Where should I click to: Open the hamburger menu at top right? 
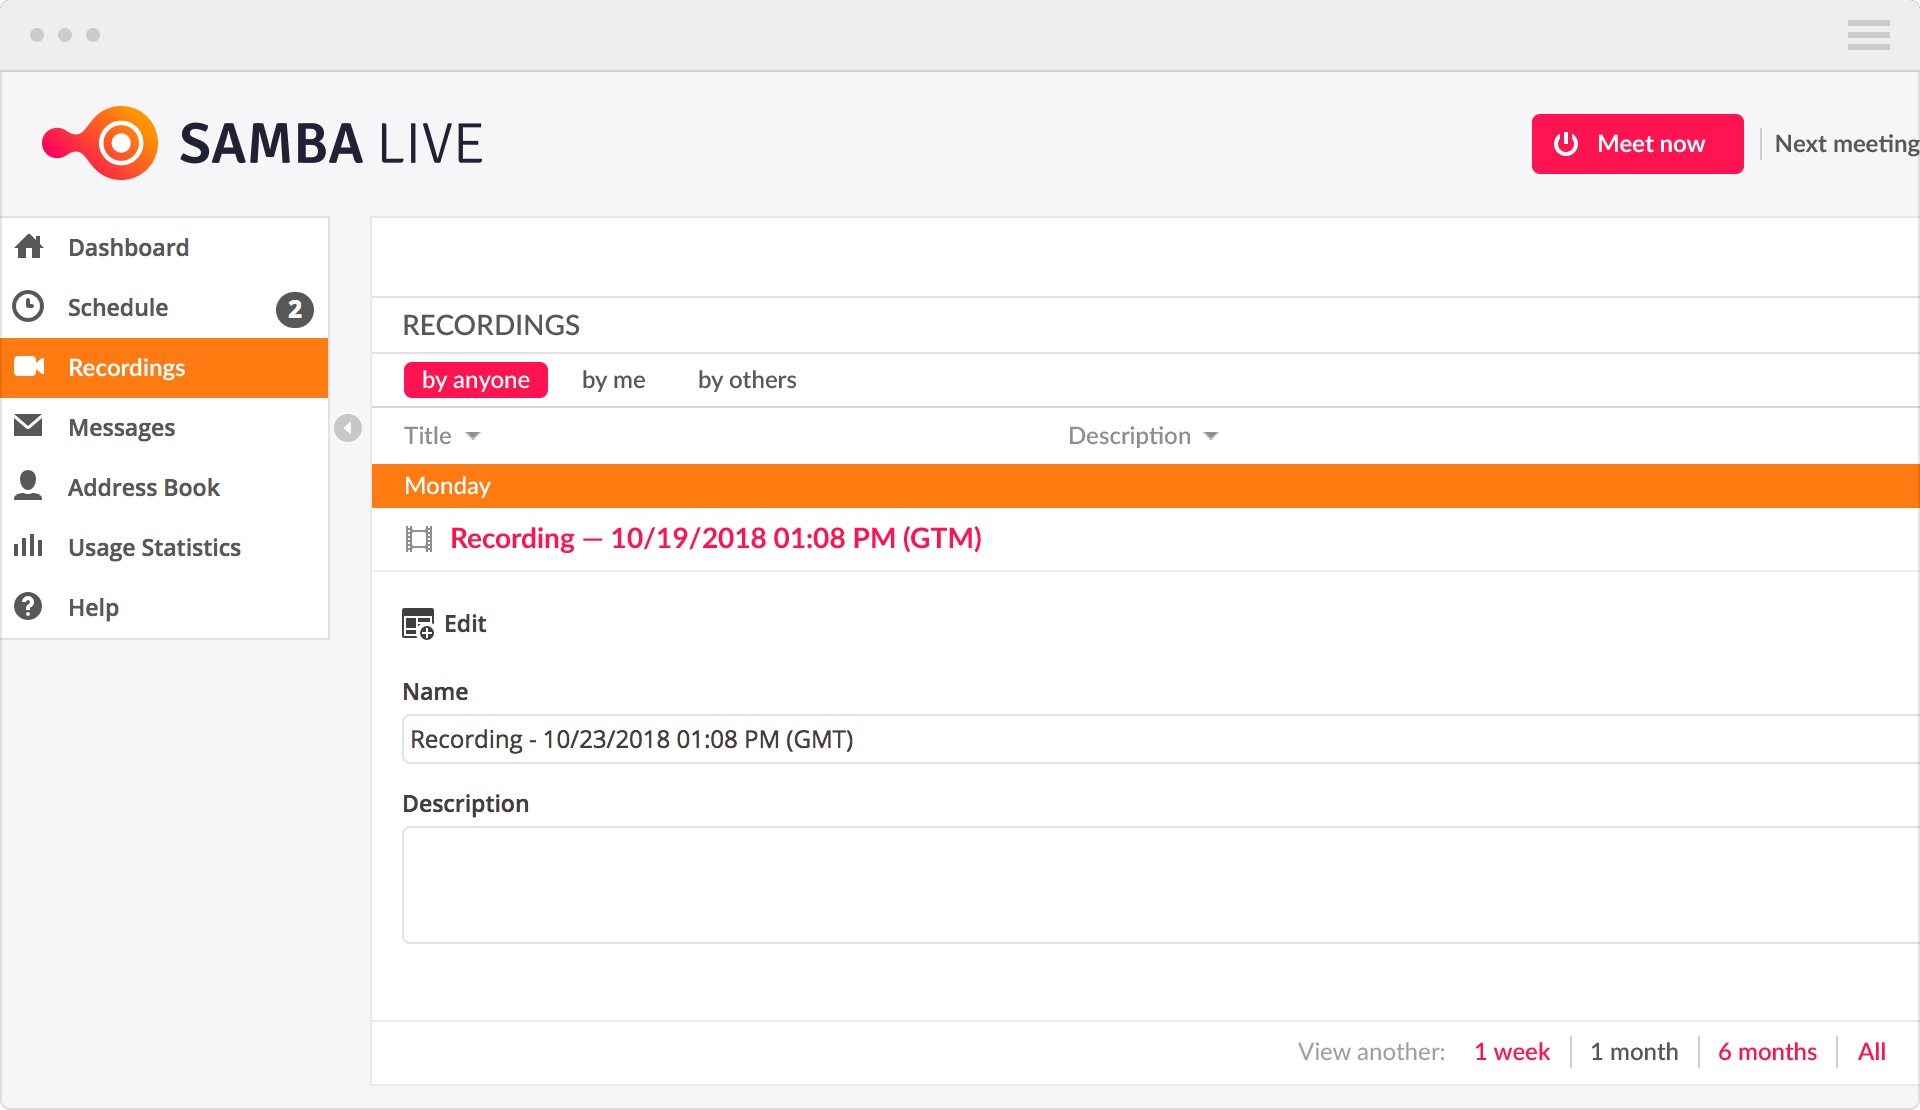pyautogui.click(x=1868, y=35)
